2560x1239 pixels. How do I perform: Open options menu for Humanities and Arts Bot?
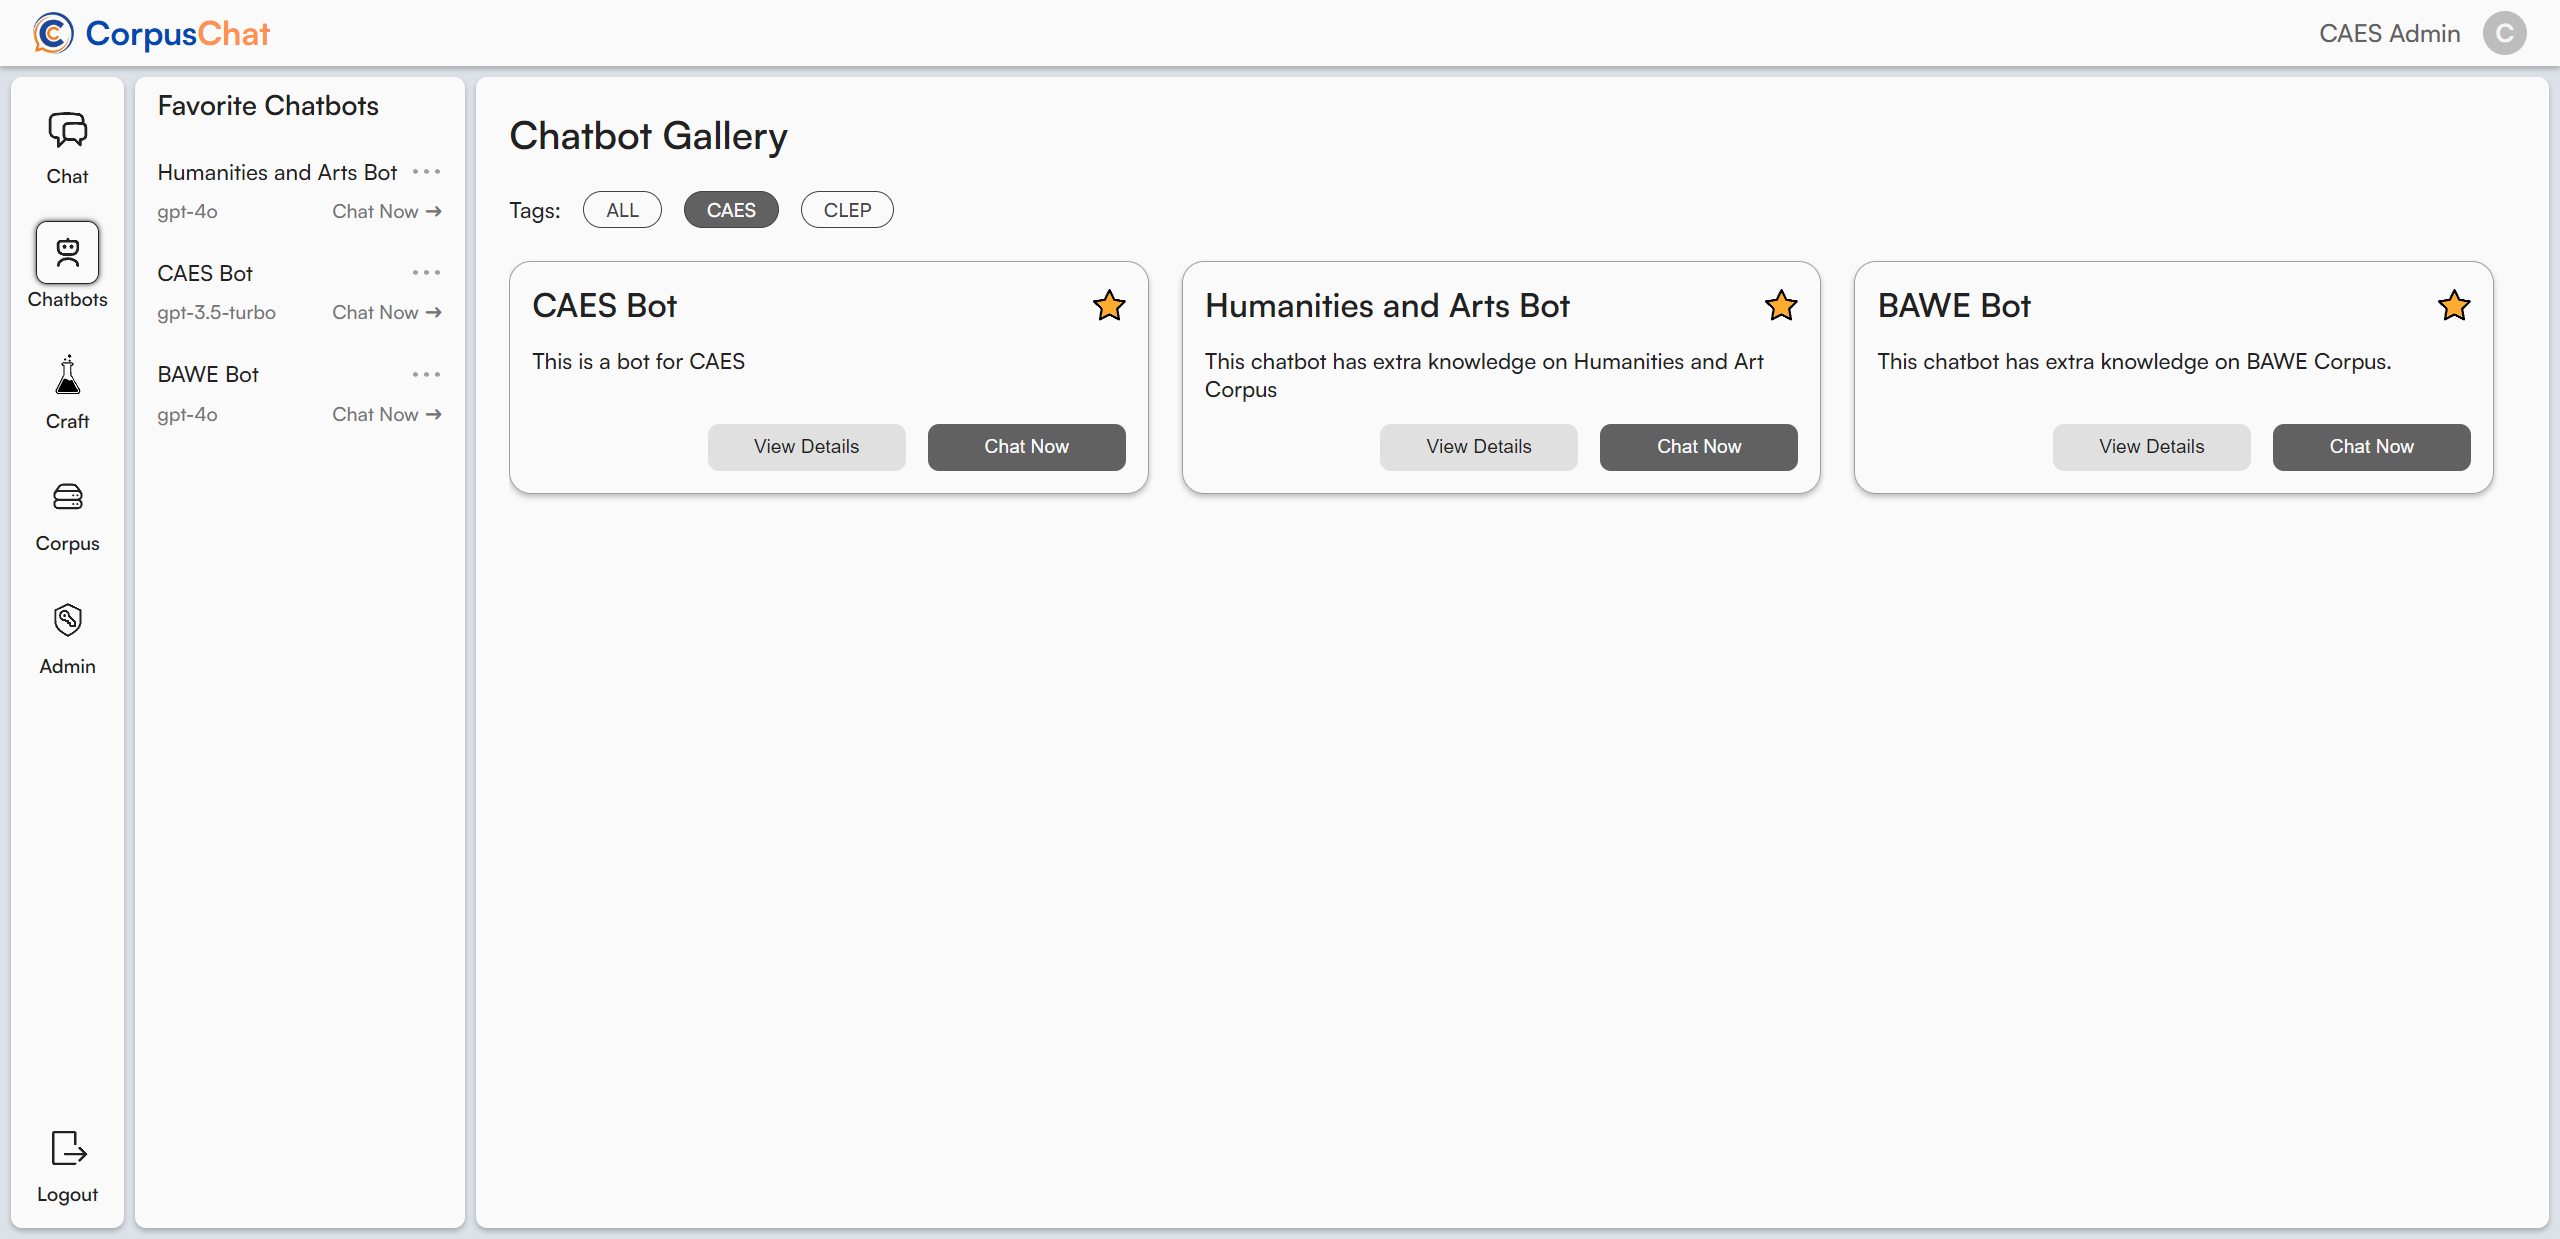426,172
